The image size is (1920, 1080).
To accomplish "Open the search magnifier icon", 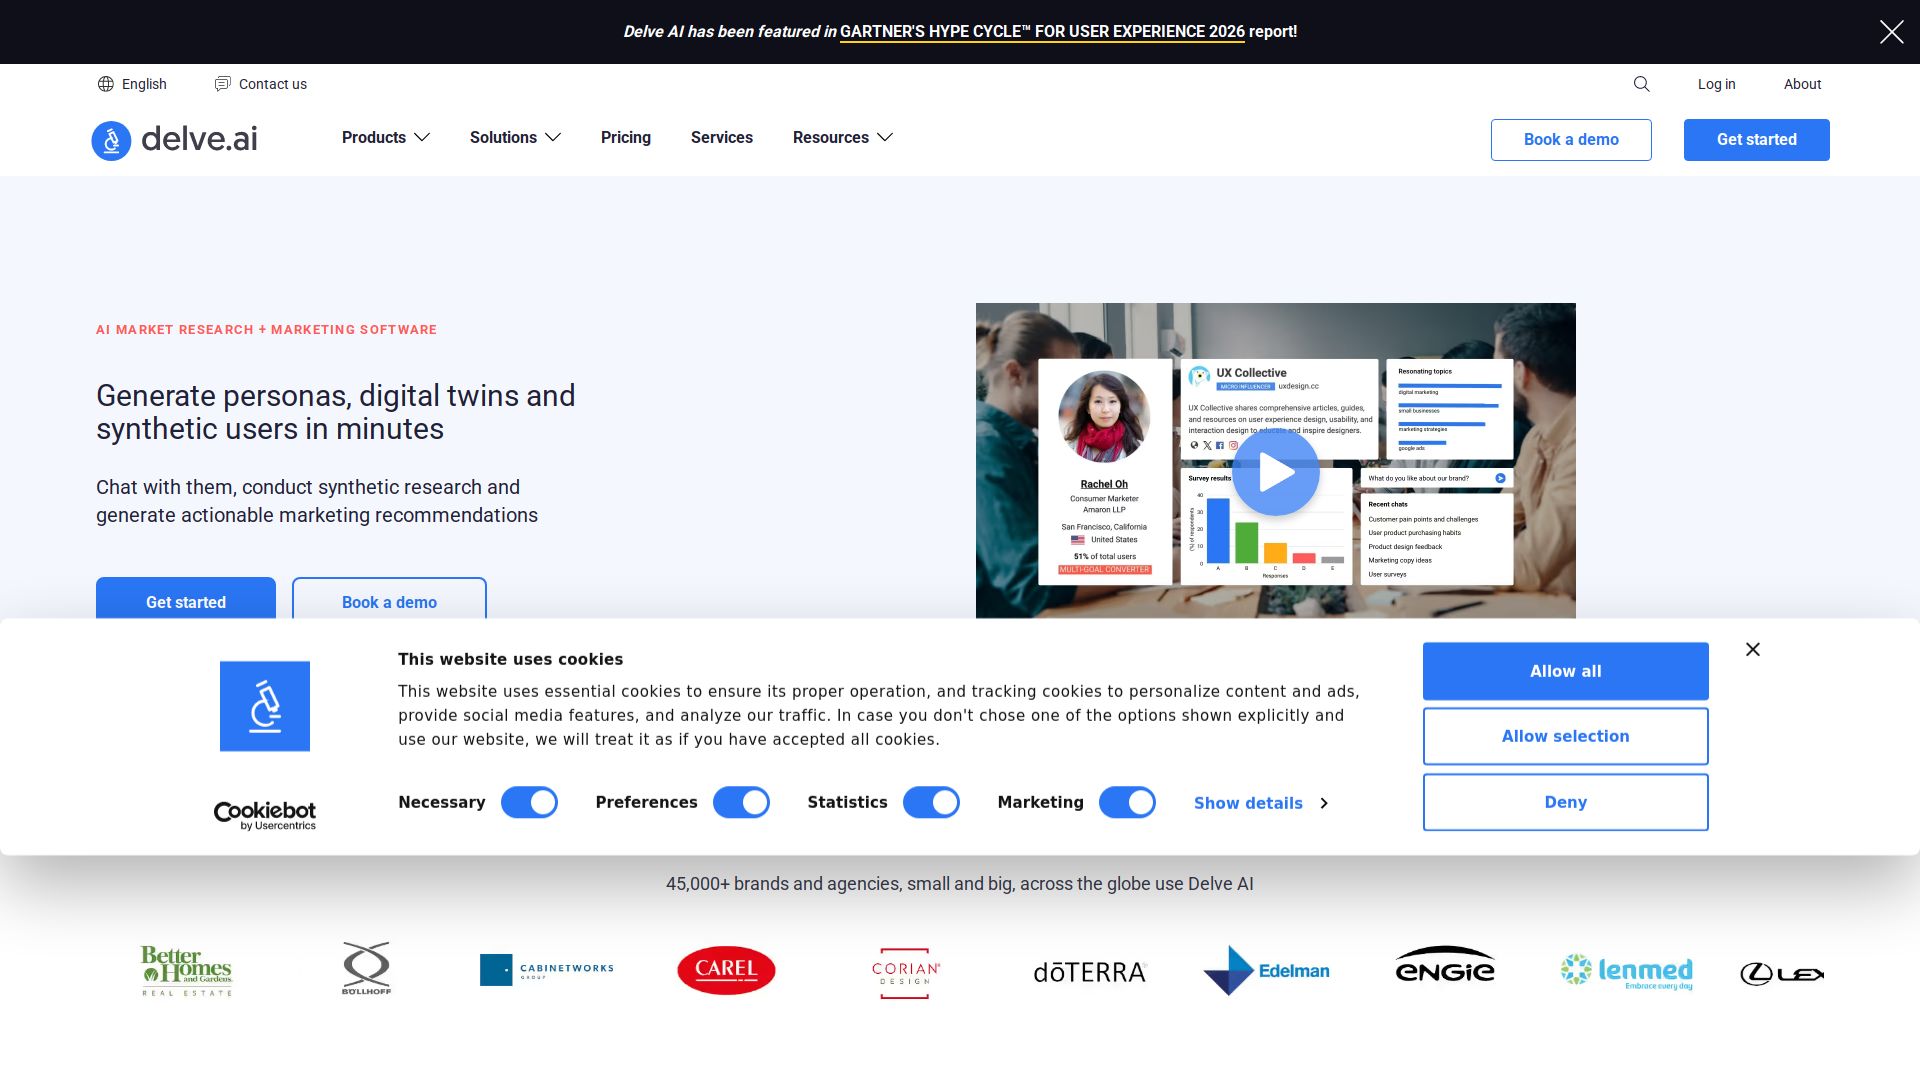I will [x=1641, y=84].
